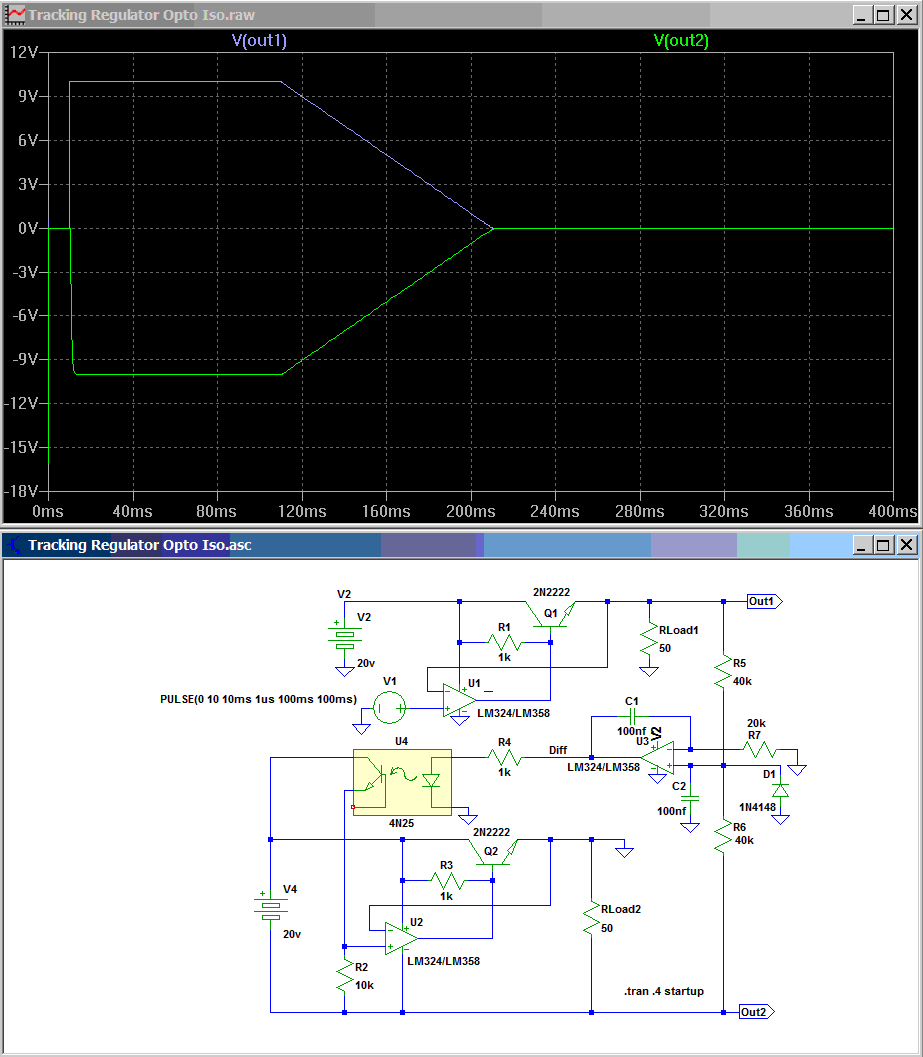Select the Diff net label
The width and height of the screenshot is (923, 1057).
[x=558, y=750]
